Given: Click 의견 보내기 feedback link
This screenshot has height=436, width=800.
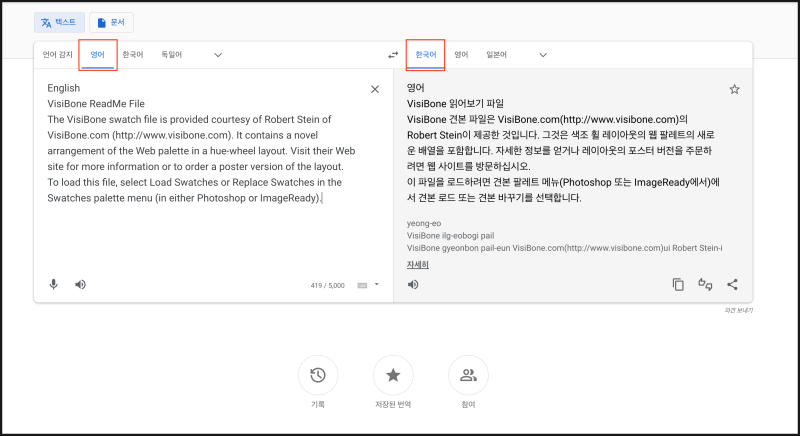Looking at the screenshot, I should click(738, 310).
